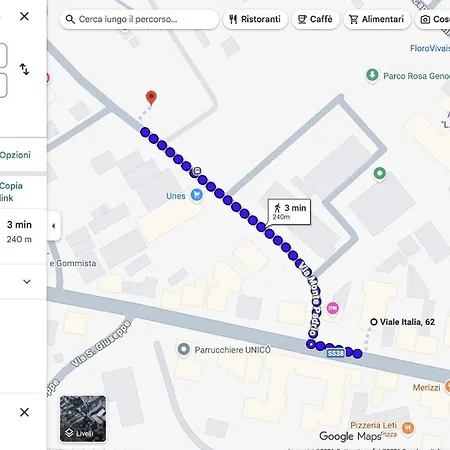Screen dimensions: 450x450
Task: Click the 3 min walking time label
Action: click(x=289, y=212)
